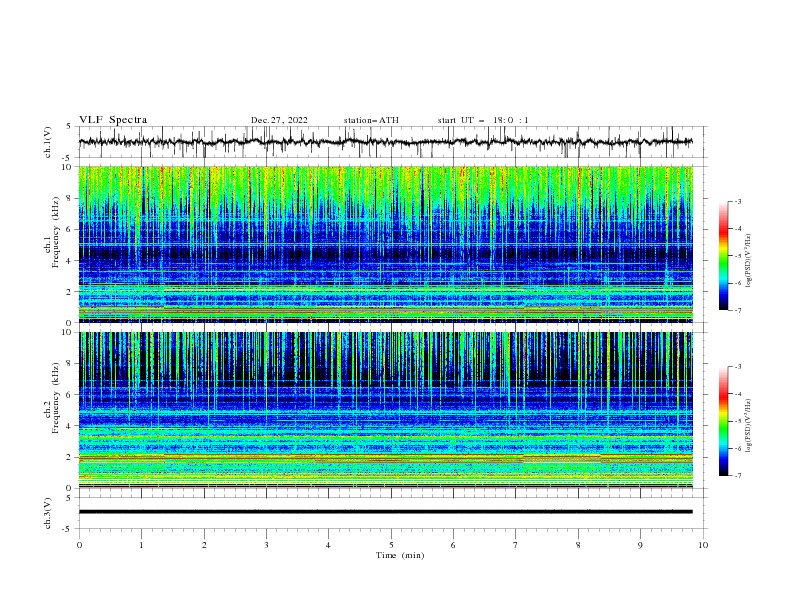Click the ch.1 spectrogram color scale bar
Viewport: 792px width, 612px height.
point(724,256)
